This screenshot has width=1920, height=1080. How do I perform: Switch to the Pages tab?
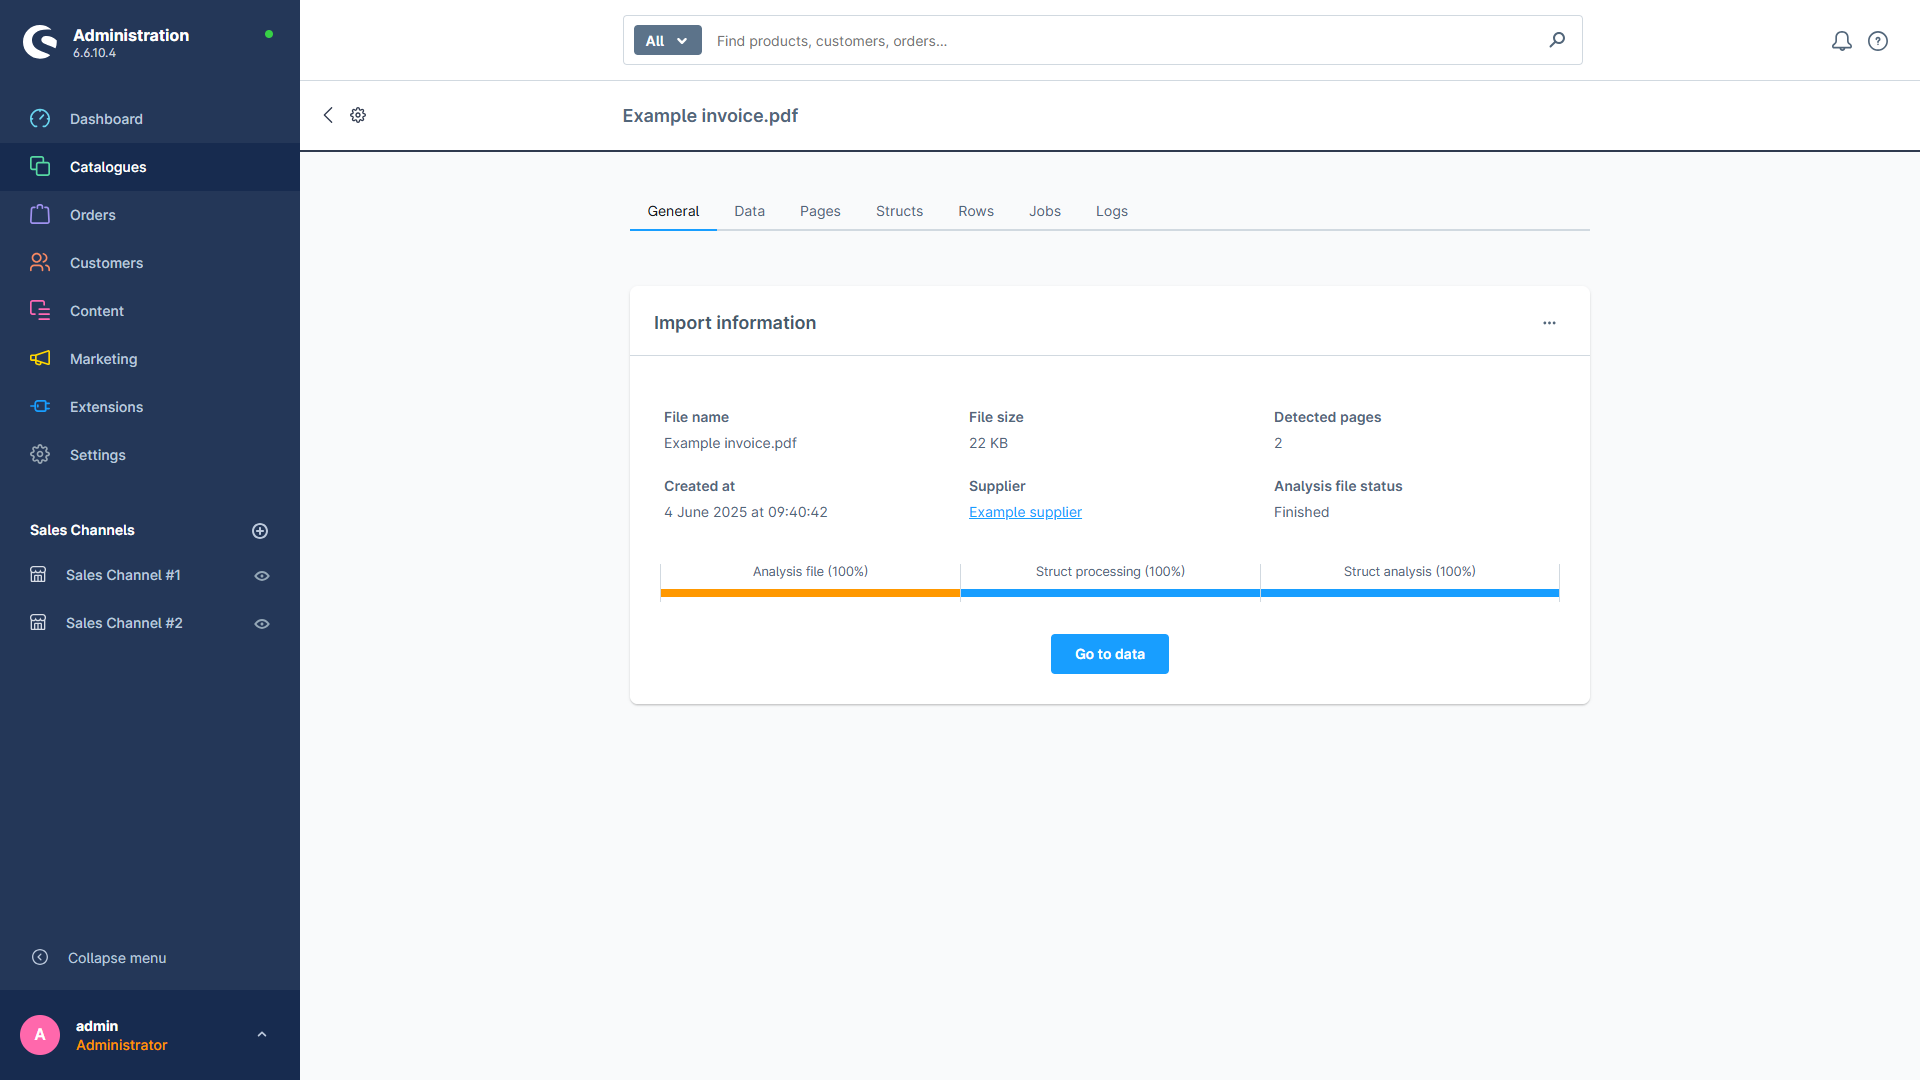click(820, 211)
